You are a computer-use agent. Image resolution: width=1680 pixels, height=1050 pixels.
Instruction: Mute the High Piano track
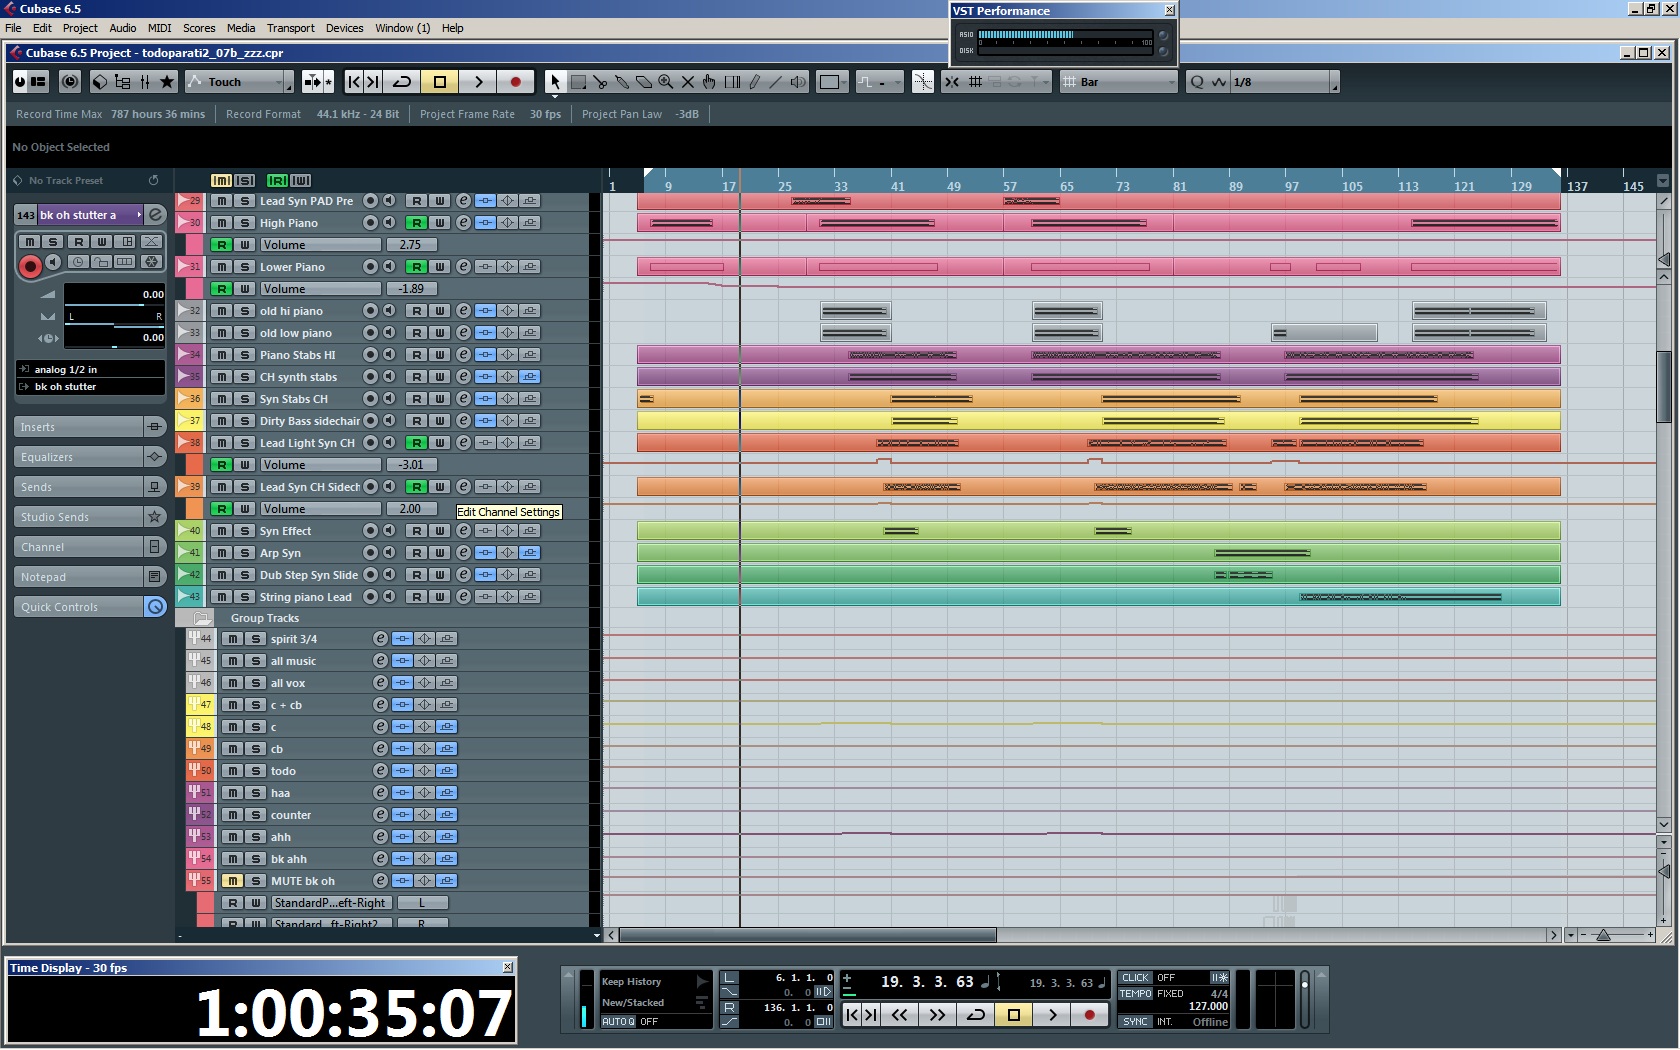point(222,223)
